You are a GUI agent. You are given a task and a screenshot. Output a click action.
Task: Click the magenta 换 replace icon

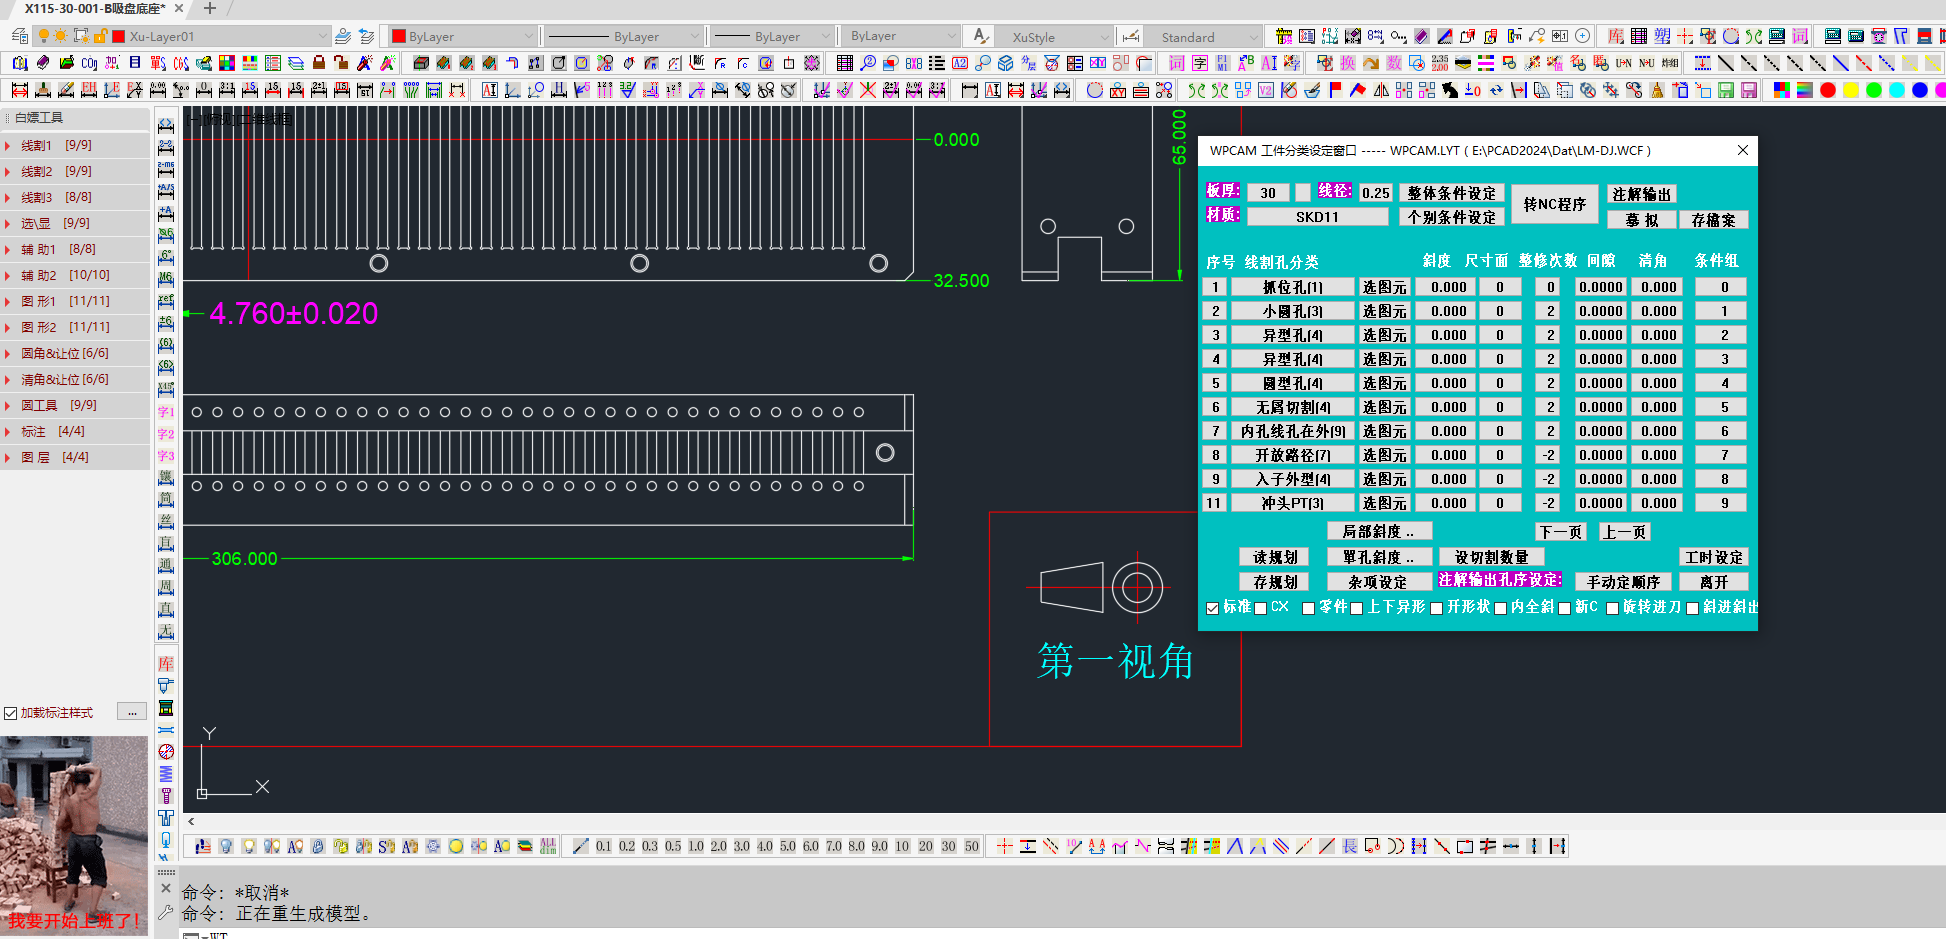coord(1348,63)
